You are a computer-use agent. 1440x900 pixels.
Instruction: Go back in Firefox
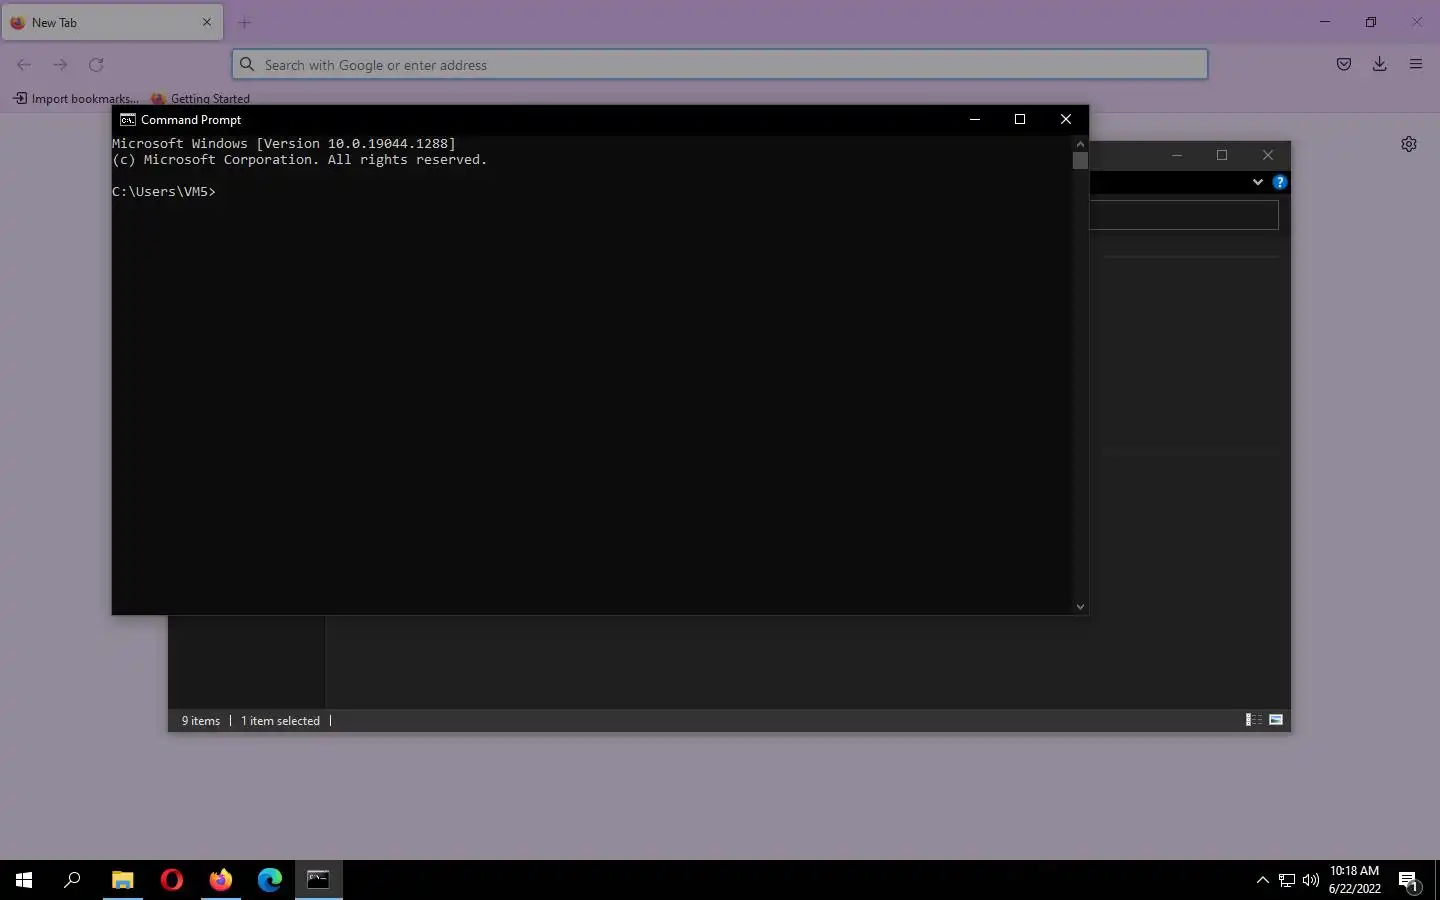(24, 65)
